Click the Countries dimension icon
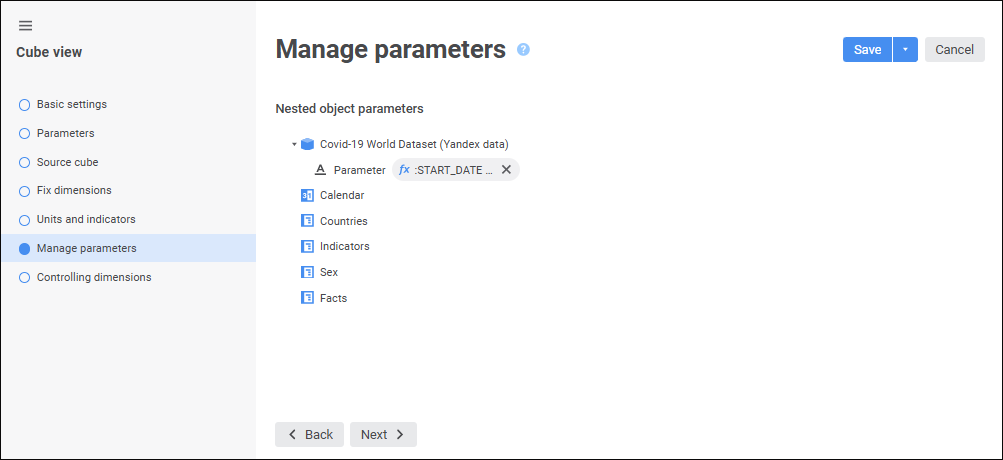Screen dimensions: 1003x460 coord(307,221)
